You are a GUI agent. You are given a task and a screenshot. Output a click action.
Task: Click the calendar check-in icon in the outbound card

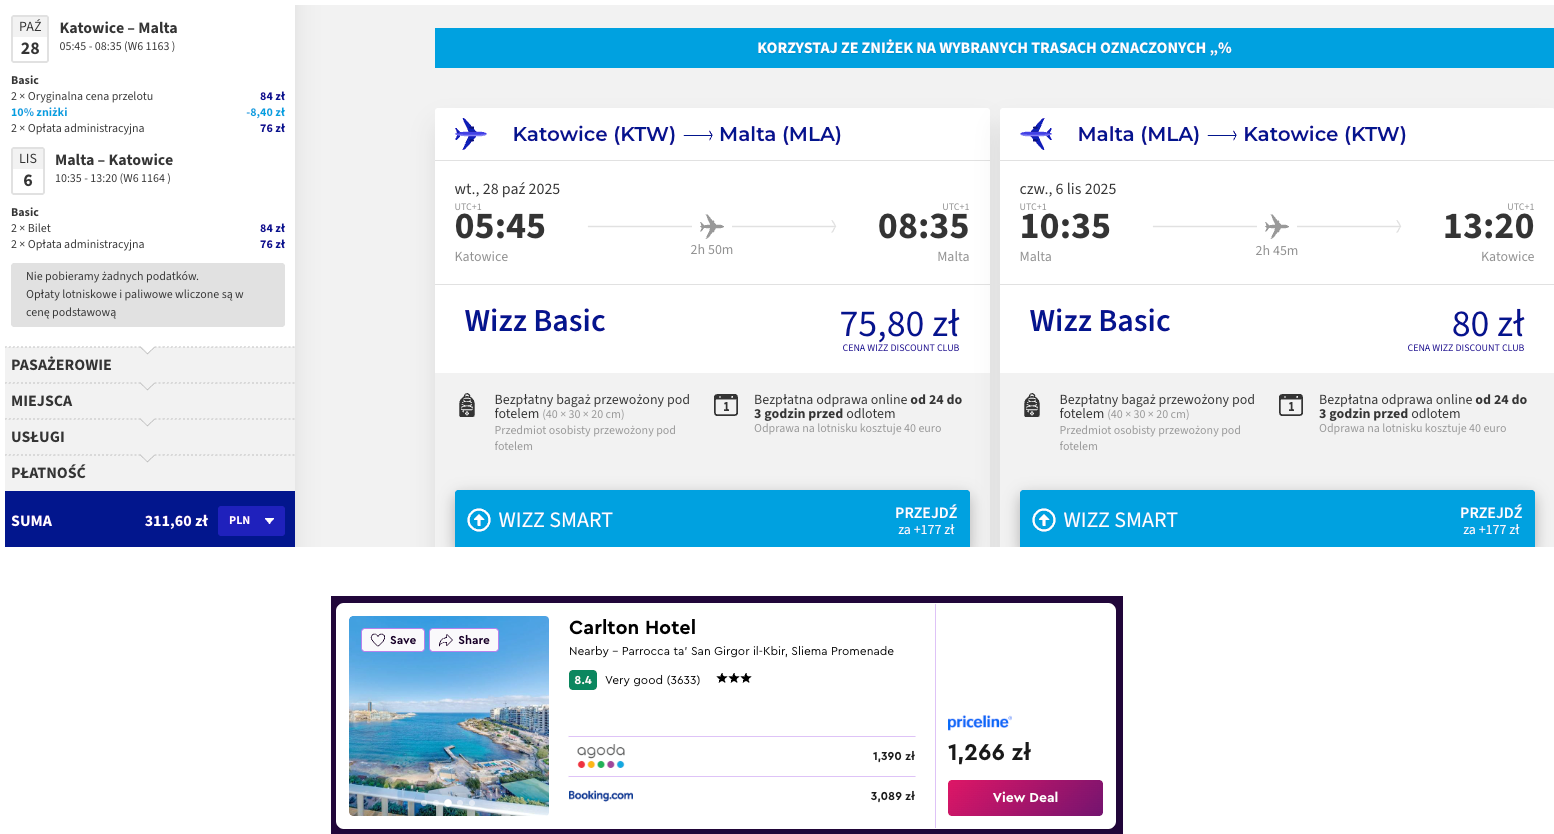[x=726, y=405]
